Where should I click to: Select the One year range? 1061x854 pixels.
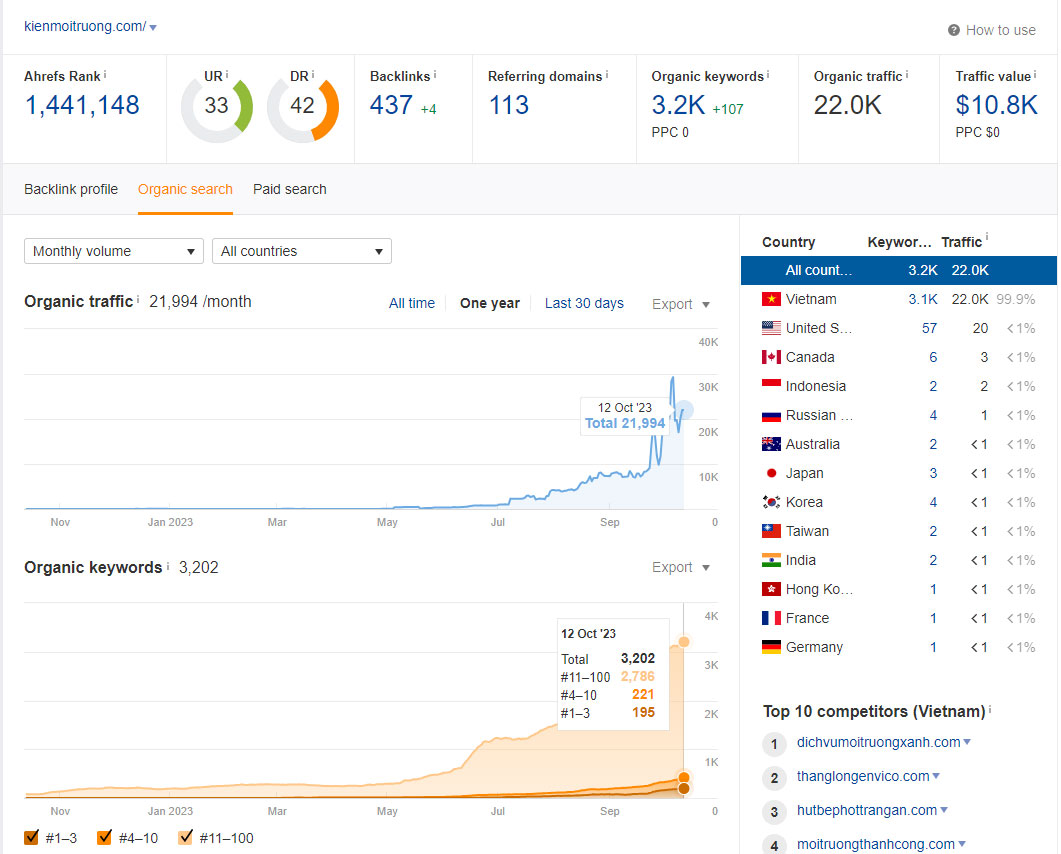coord(490,303)
